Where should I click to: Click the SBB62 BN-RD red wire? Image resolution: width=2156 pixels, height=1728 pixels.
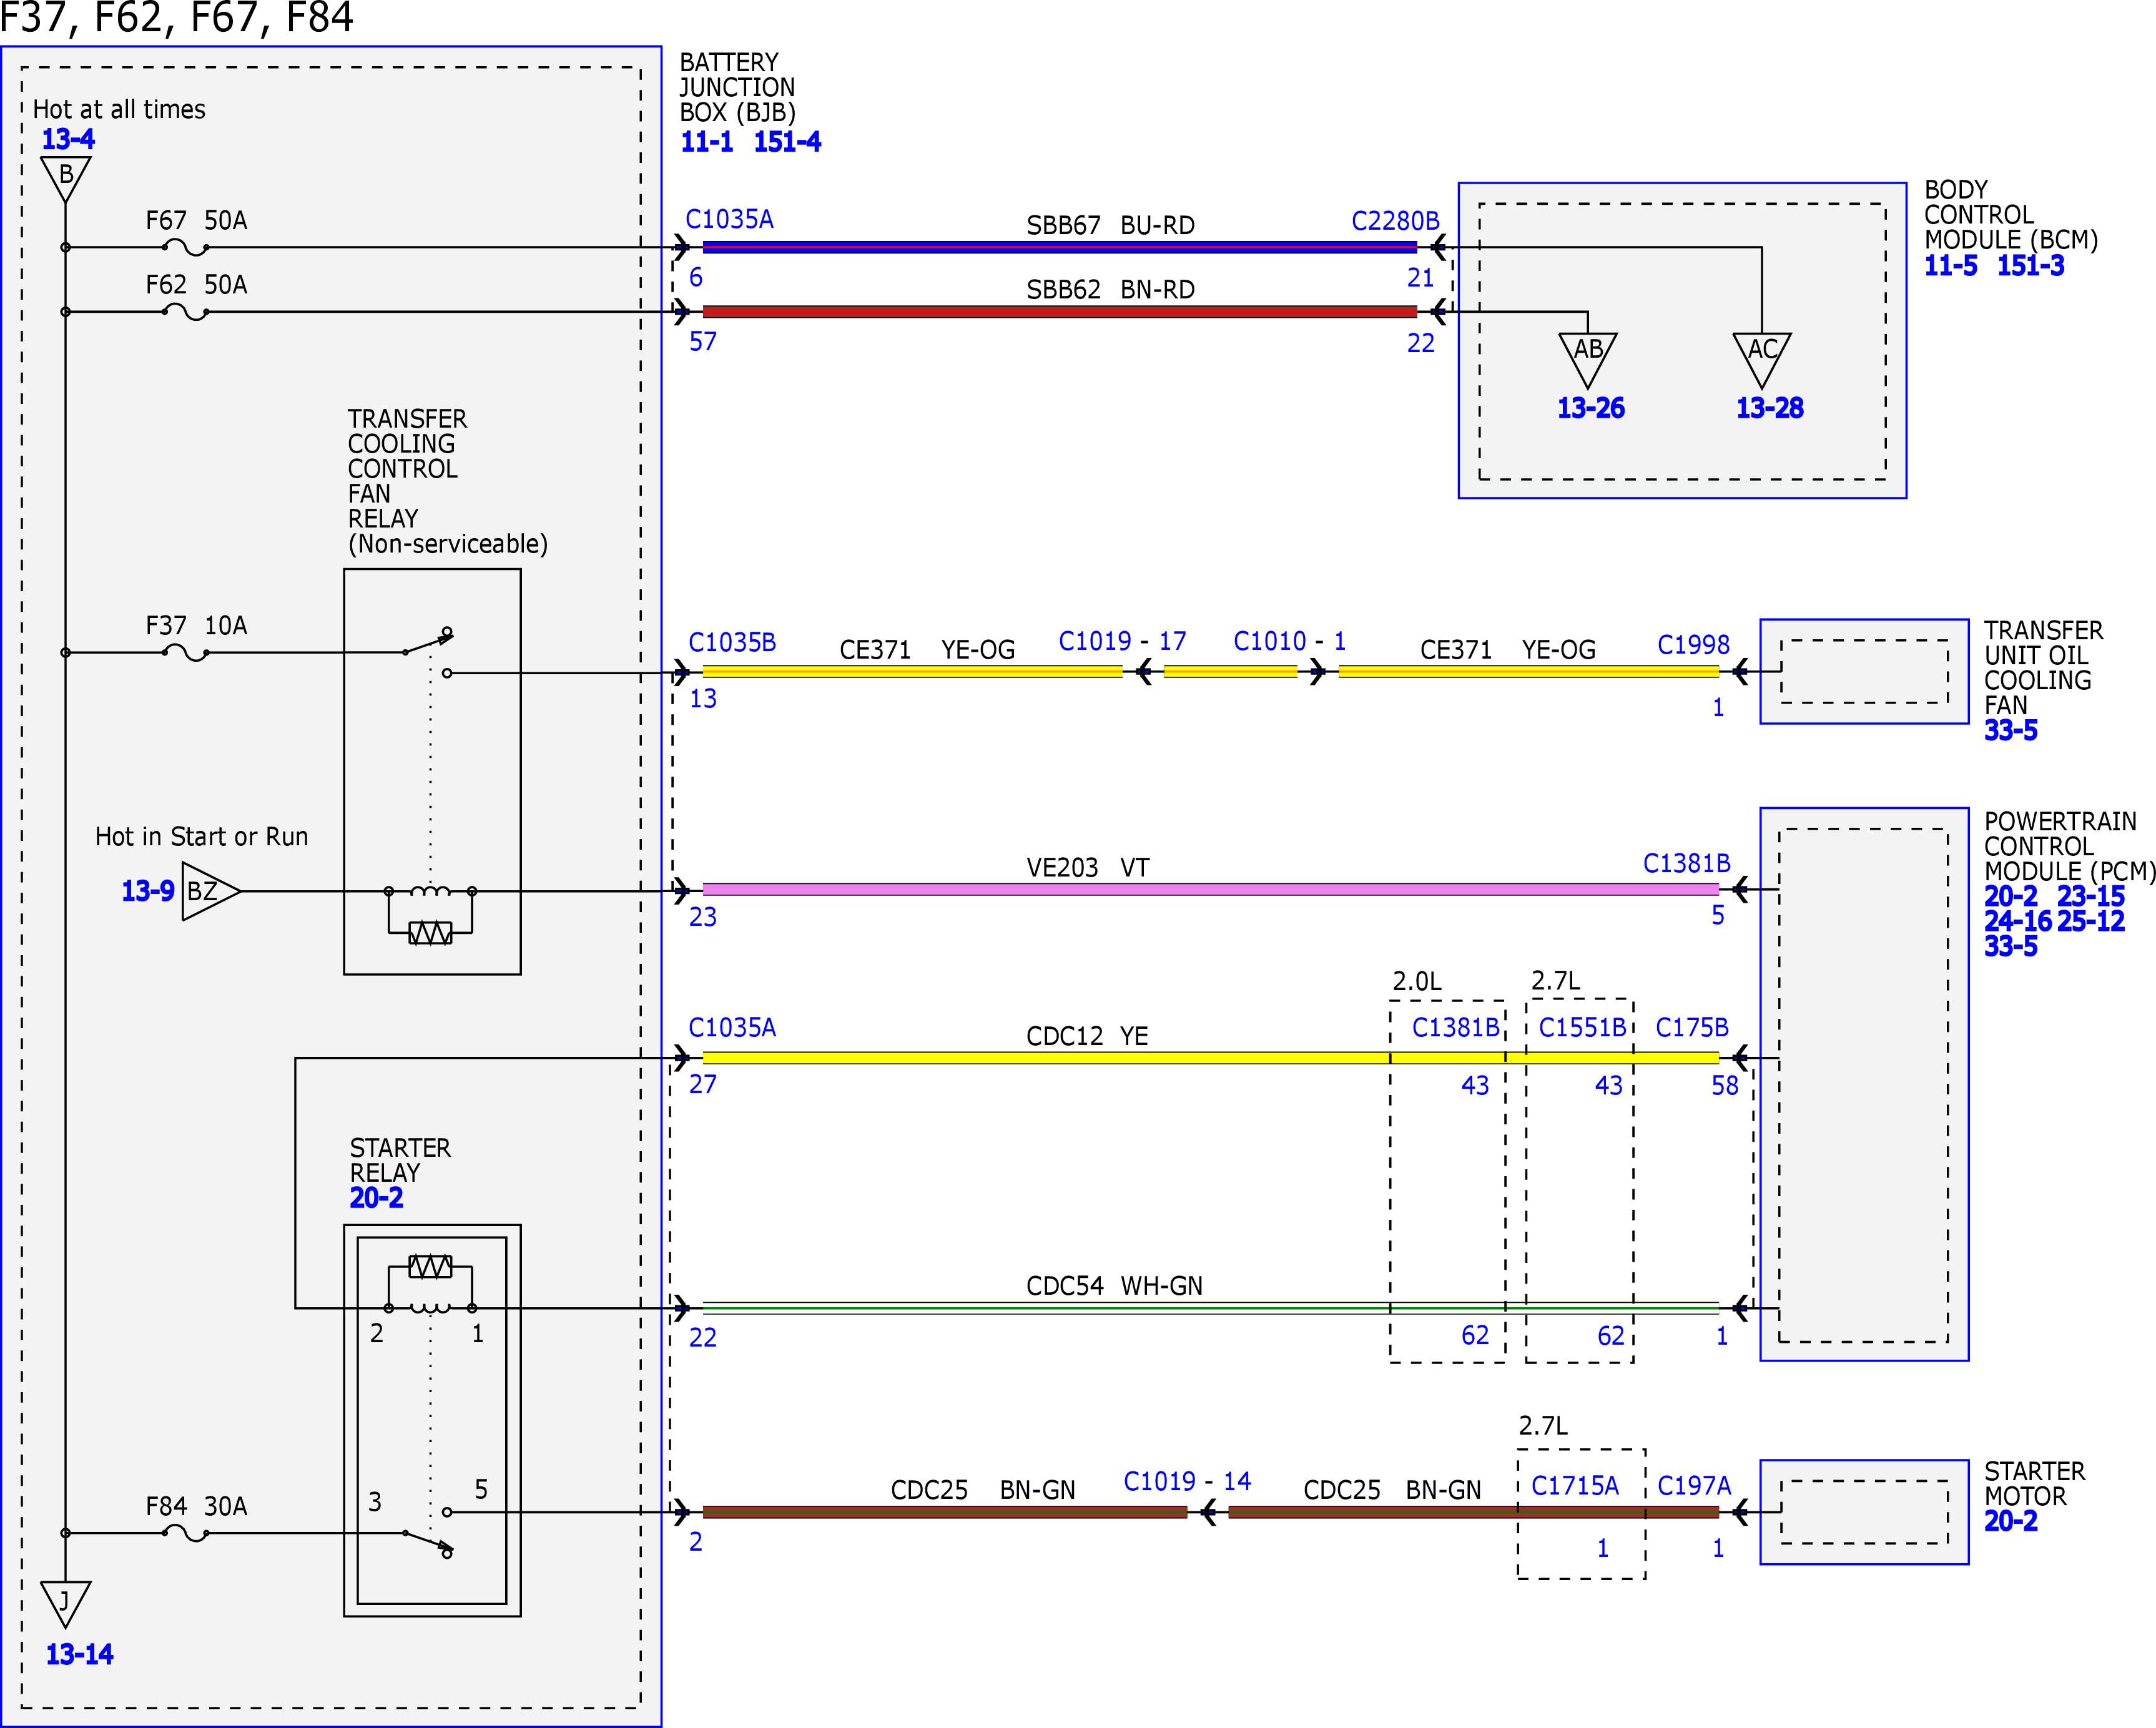[1060, 311]
